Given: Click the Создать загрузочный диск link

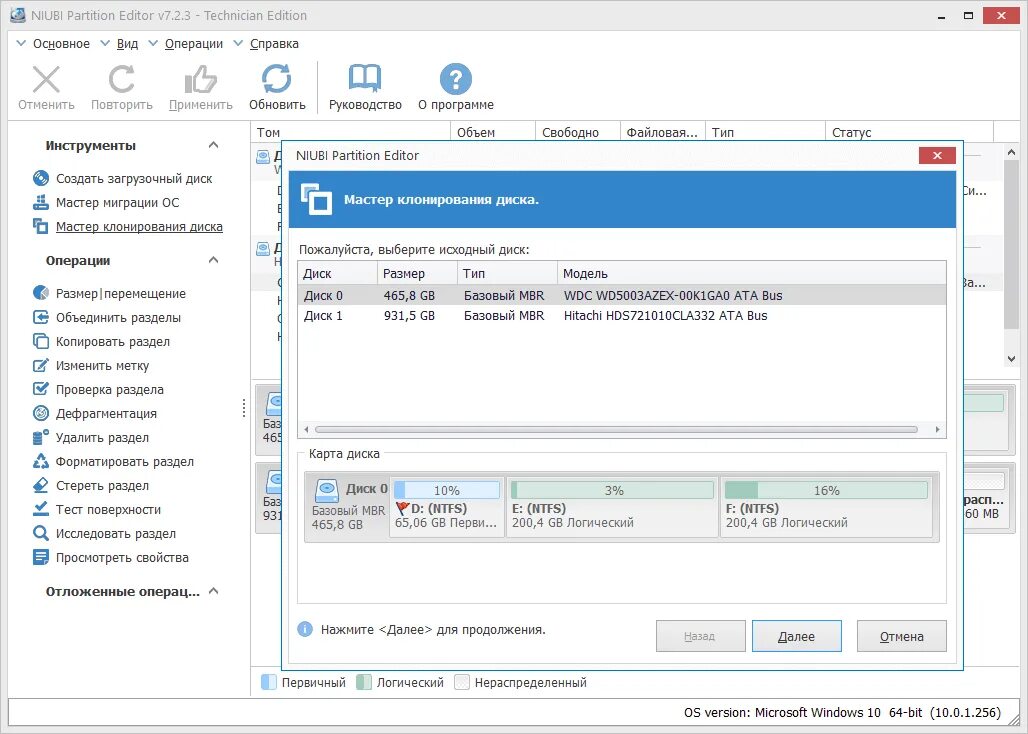Looking at the screenshot, I should [x=134, y=178].
